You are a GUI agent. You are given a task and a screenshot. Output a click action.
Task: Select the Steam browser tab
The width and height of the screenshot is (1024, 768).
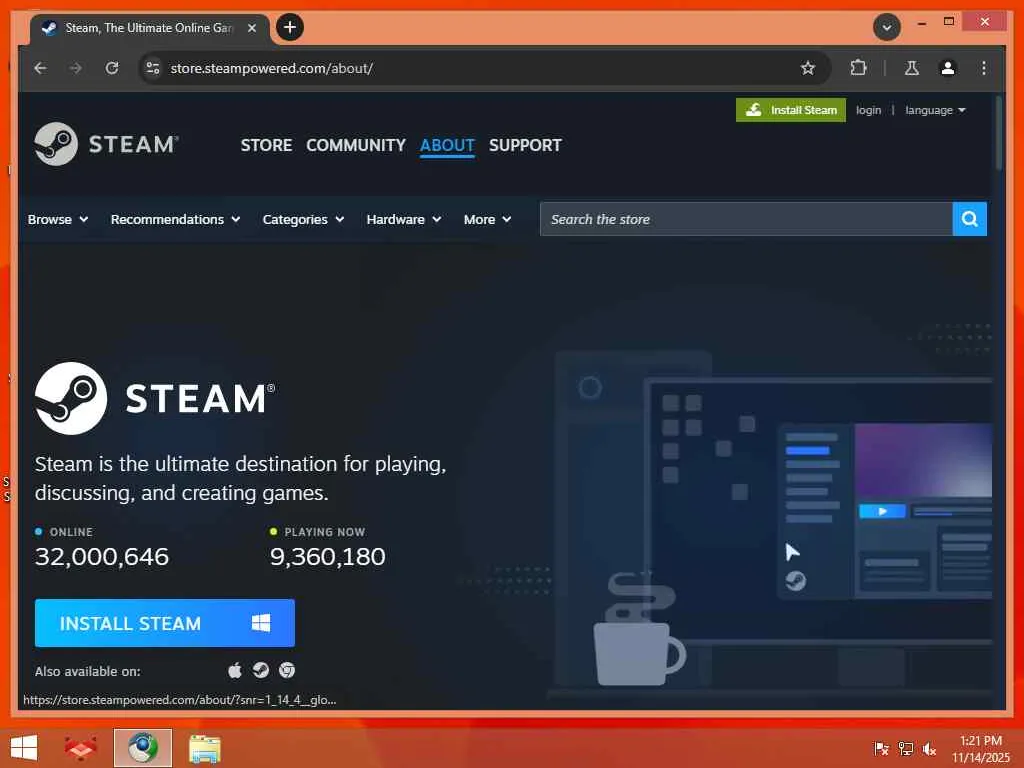pyautogui.click(x=149, y=29)
